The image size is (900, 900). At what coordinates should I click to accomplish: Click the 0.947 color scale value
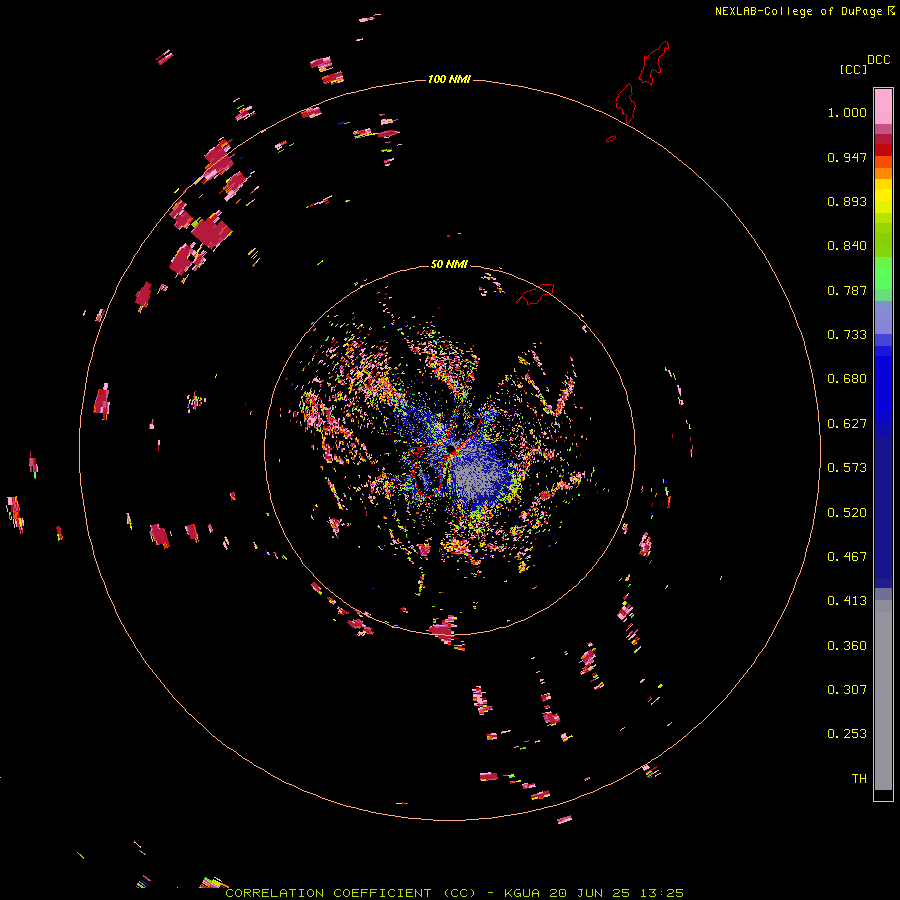[x=847, y=157]
